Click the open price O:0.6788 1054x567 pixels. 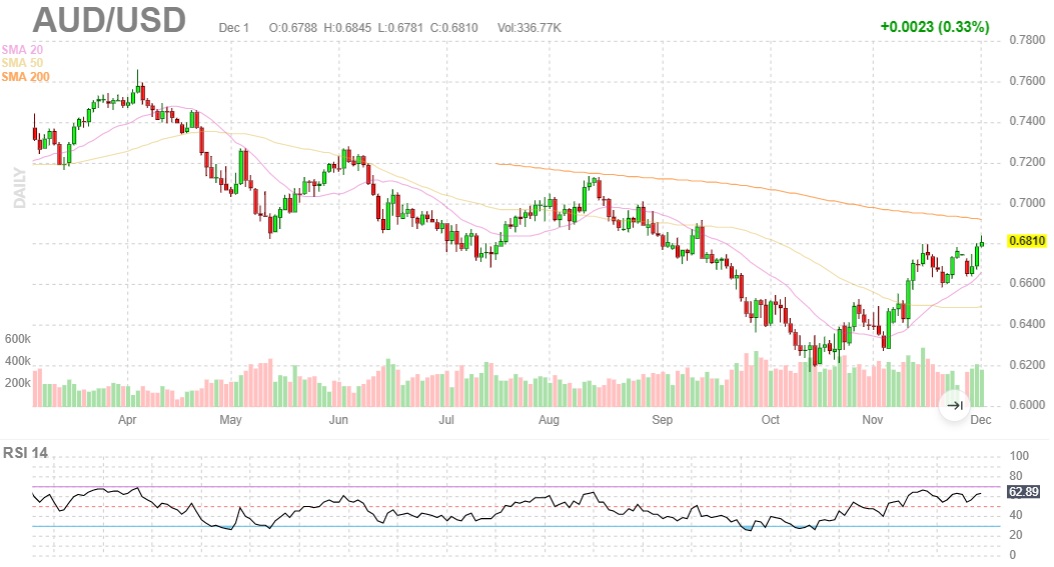point(293,28)
